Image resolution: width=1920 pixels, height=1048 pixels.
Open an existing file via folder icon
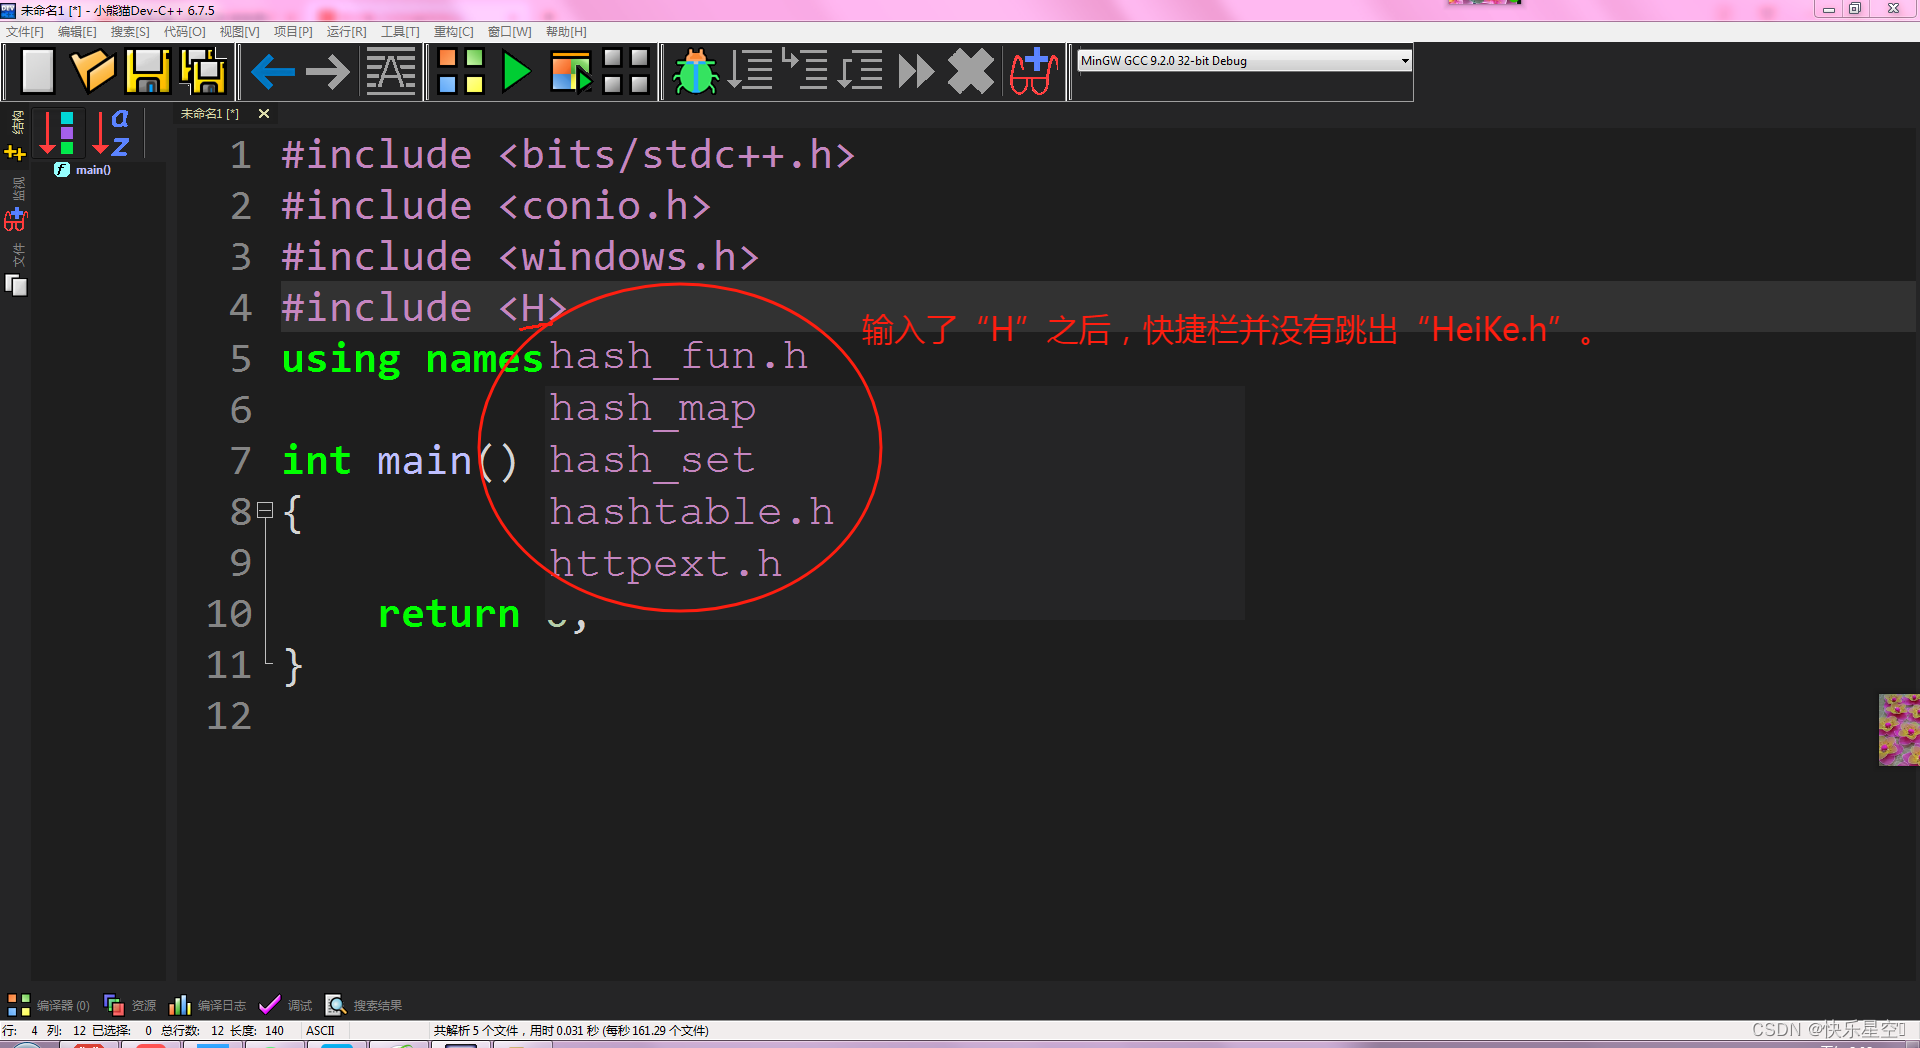pos(92,72)
